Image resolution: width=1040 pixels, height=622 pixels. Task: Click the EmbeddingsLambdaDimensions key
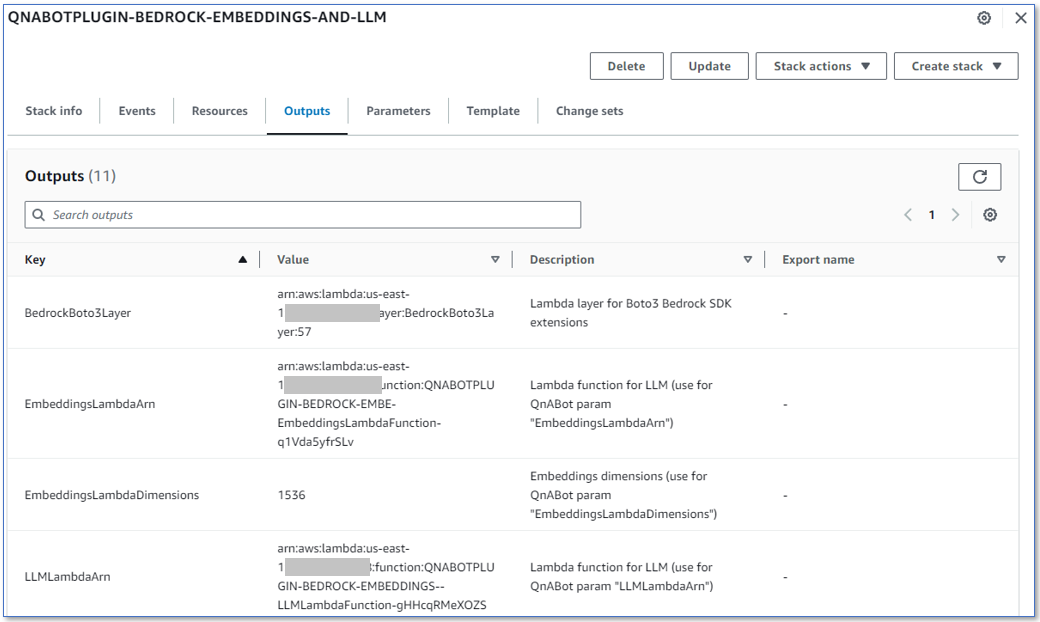click(111, 495)
